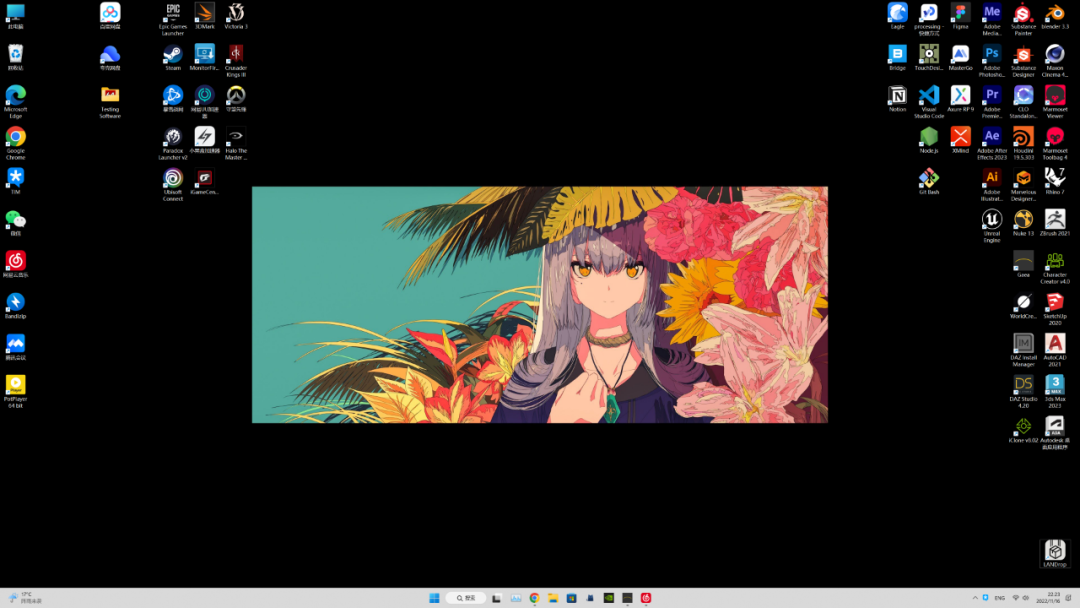Select the Recycle Bin icon
1080x608 pixels.
click(16, 58)
